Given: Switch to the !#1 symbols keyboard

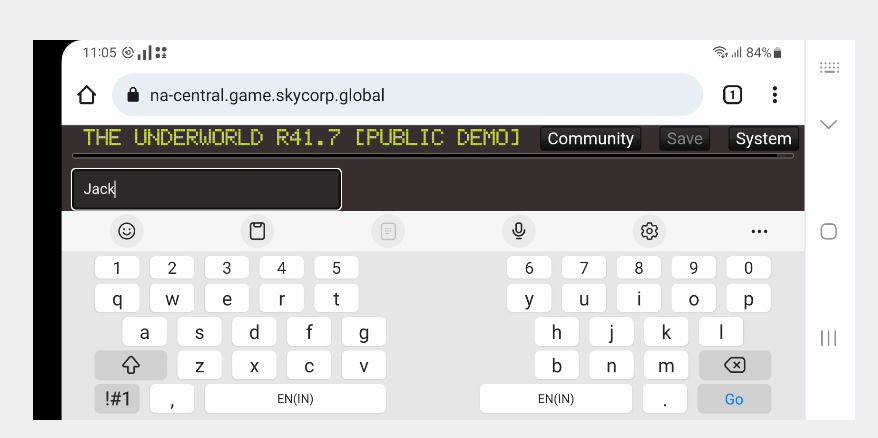Looking at the screenshot, I should [x=117, y=399].
